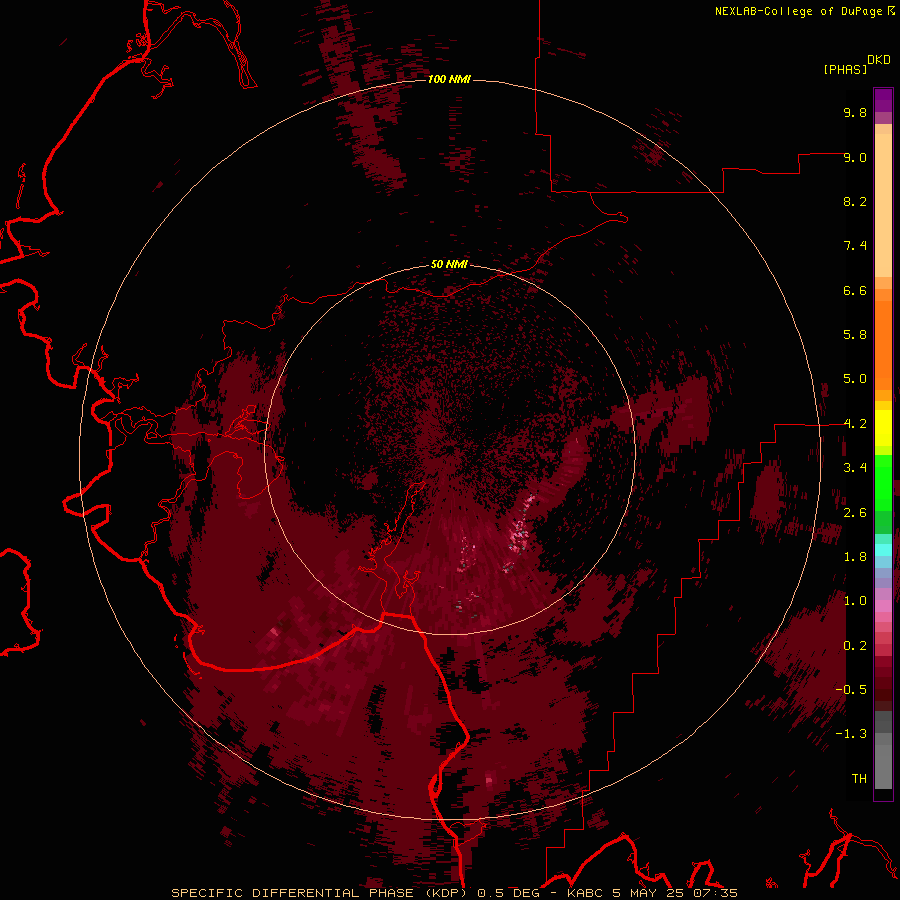Image resolution: width=900 pixels, height=900 pixels.
Task: Click the -1.3 scale label
Action: [851, 734]
